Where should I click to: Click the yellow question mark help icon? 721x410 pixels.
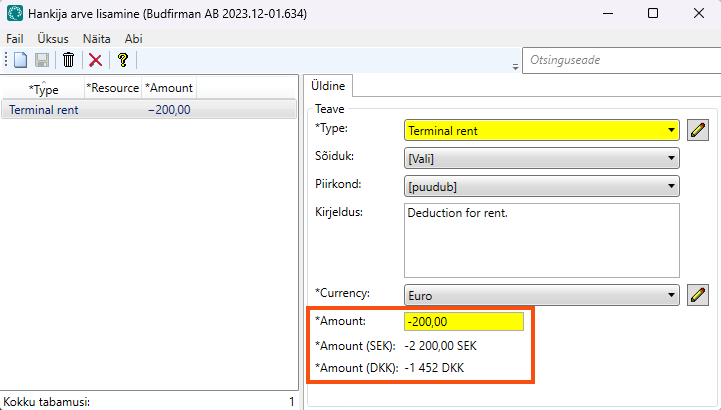pos(123,60)
